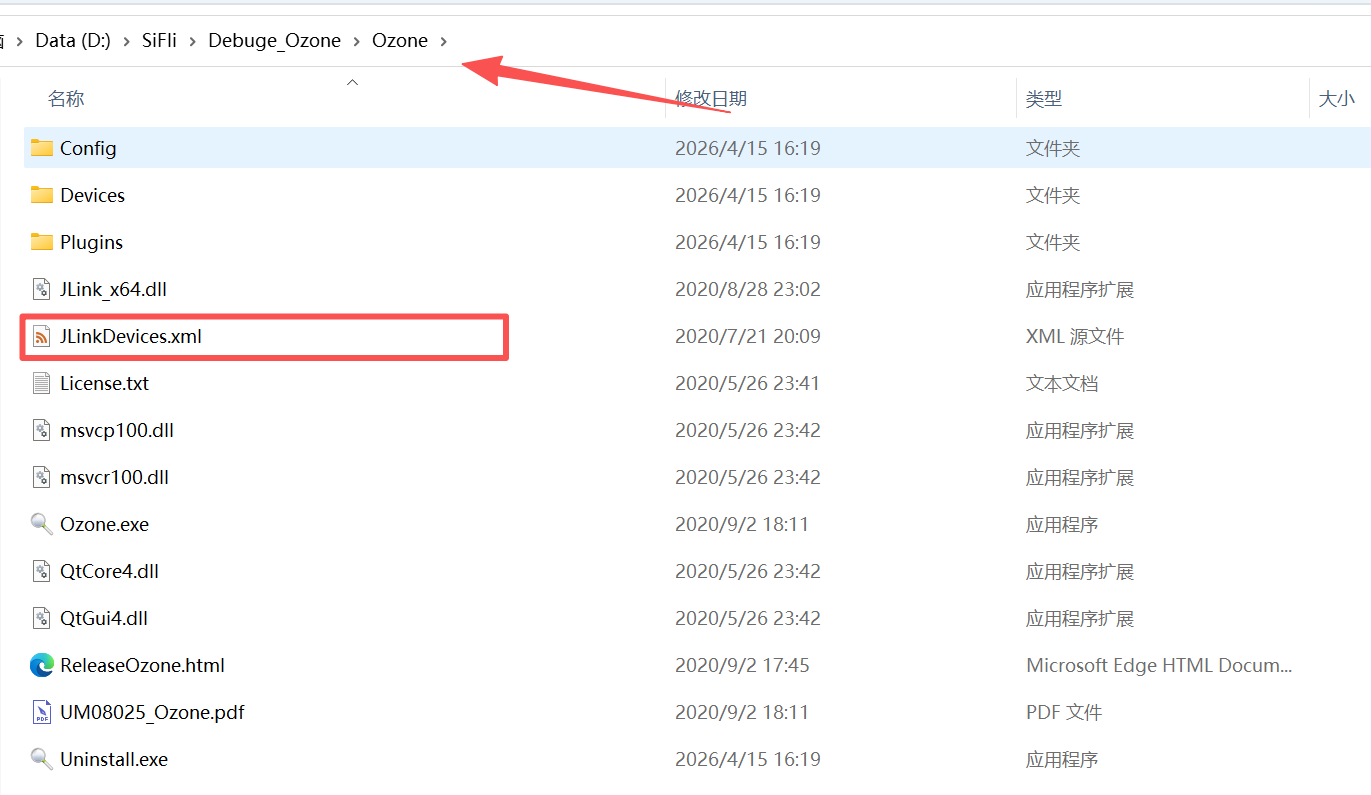Click the msvcr100.dll file icon

tap(41, 477)
